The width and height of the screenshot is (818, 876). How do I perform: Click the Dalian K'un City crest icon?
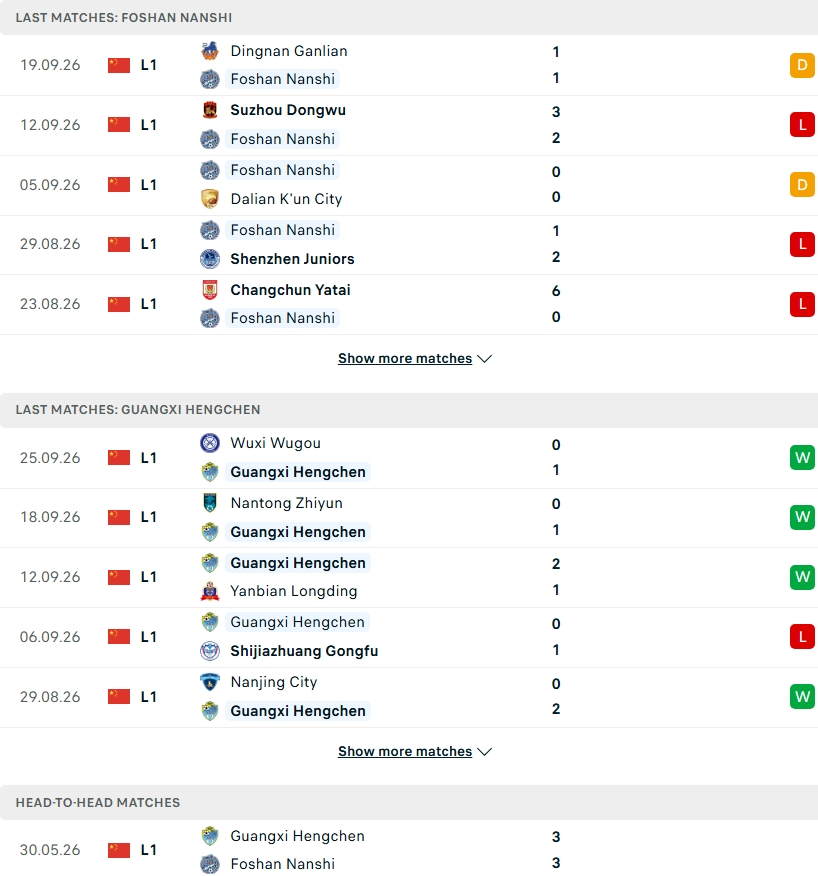click(x=210, y=199)
